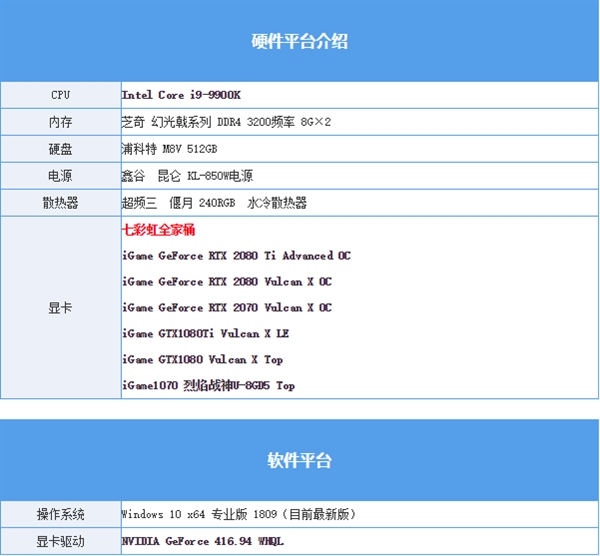Click the Windows 10 x64 专业版 1809 entry
The width and height of the screenshot is (600, 556).
pyautogui.click(x=238, y=514)
